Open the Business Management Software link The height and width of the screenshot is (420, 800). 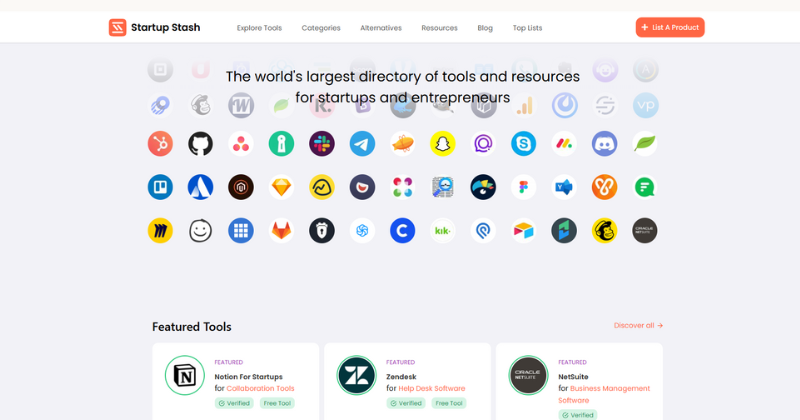click(x=604, y=394)
